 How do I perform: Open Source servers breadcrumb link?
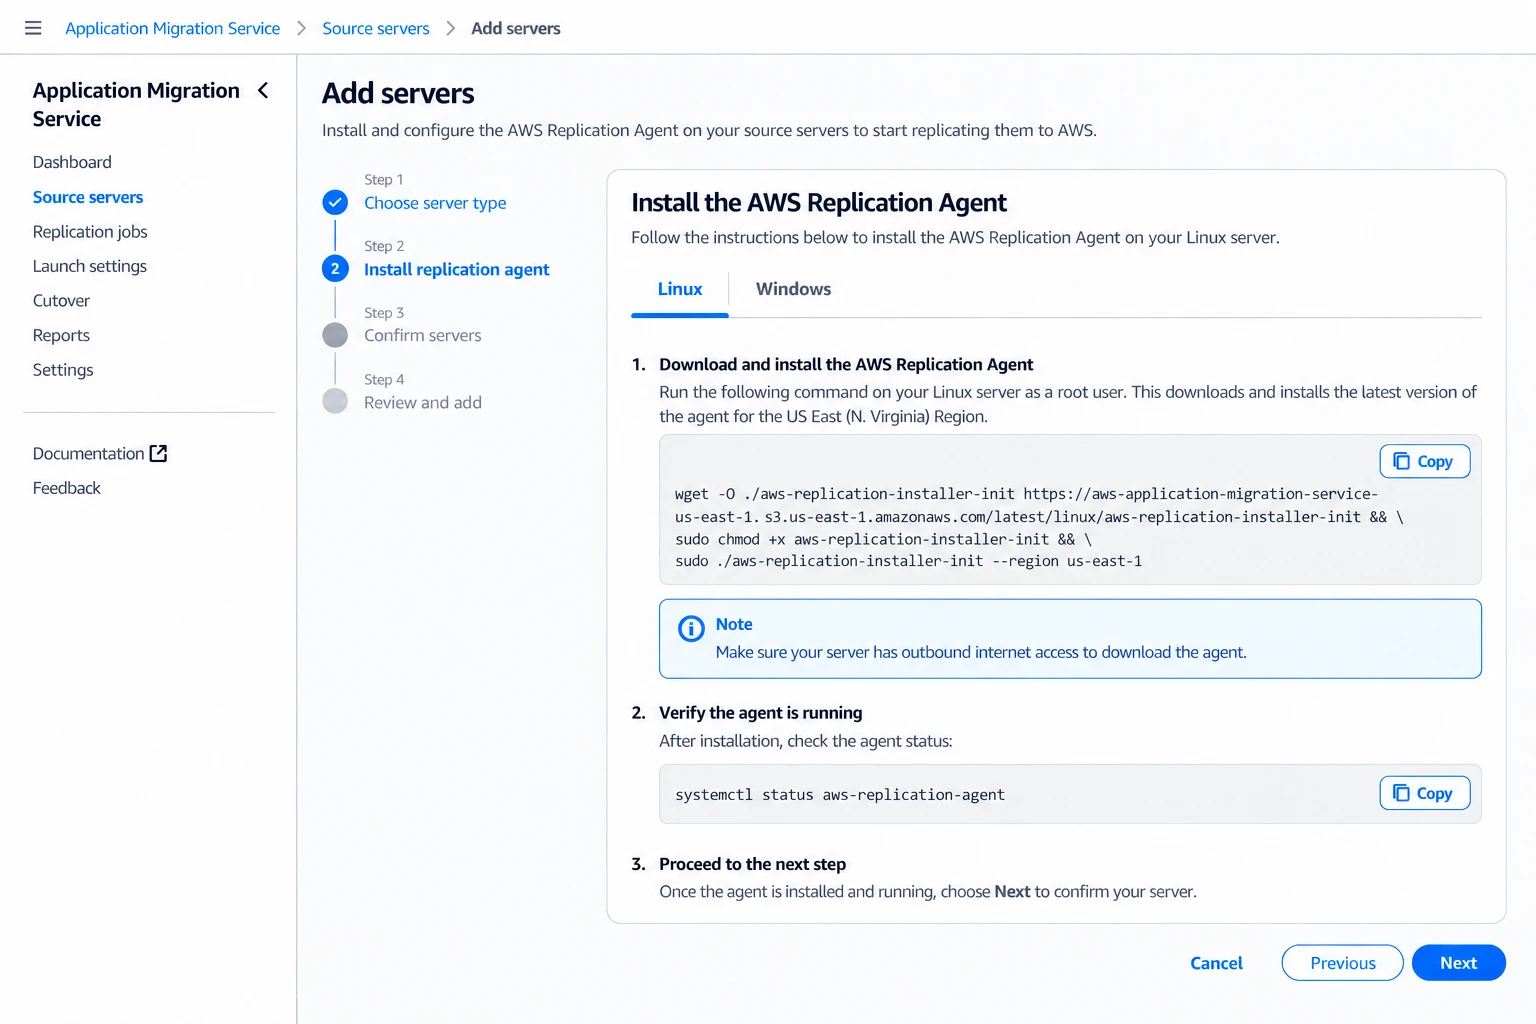375,28
